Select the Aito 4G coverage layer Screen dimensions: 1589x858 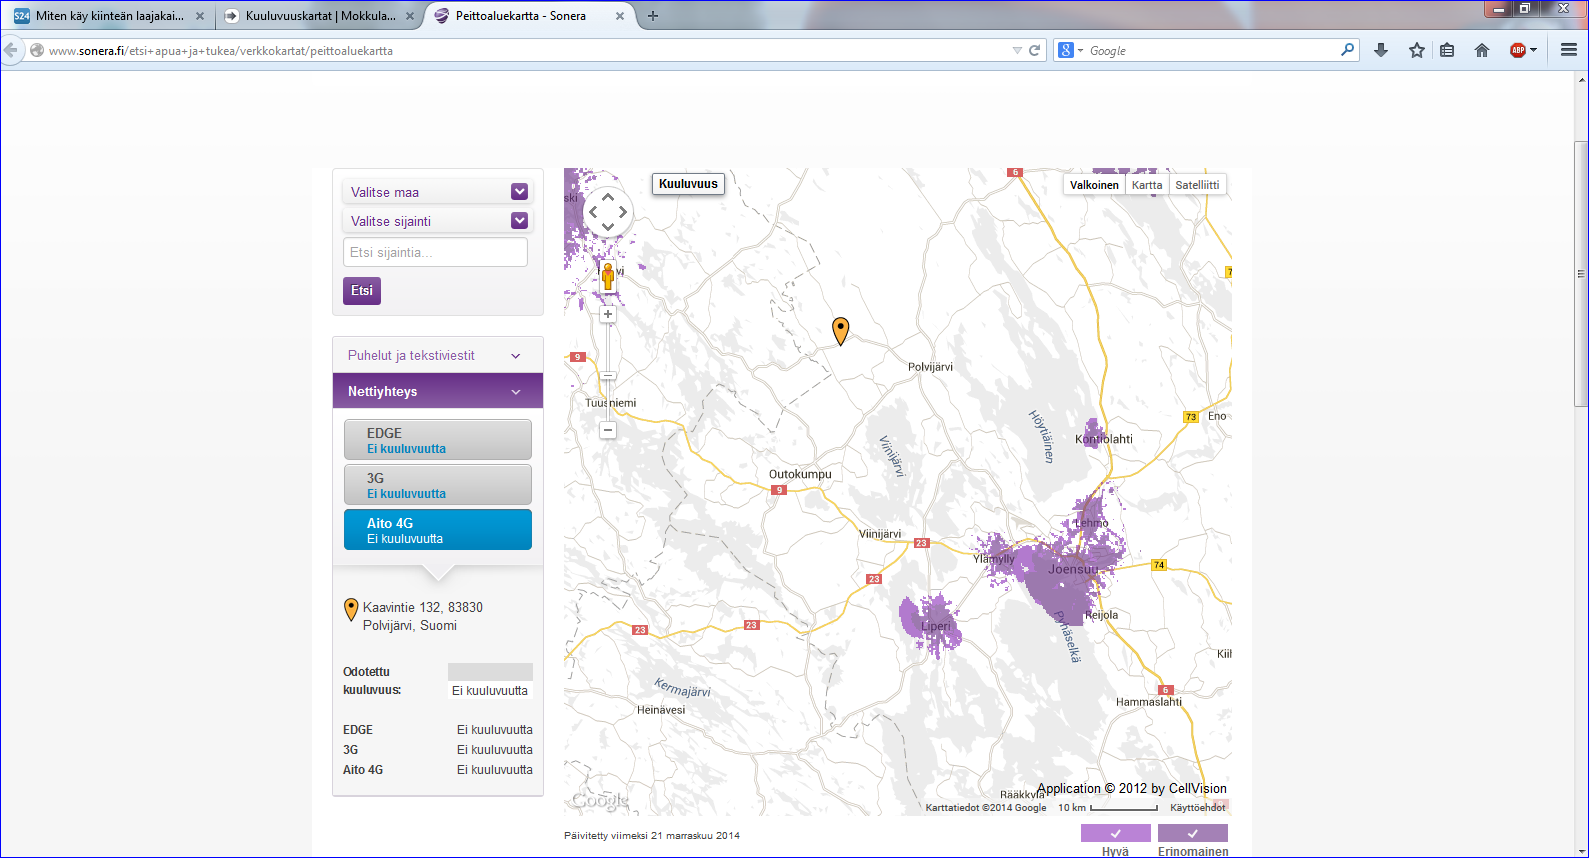pos(438,530)
